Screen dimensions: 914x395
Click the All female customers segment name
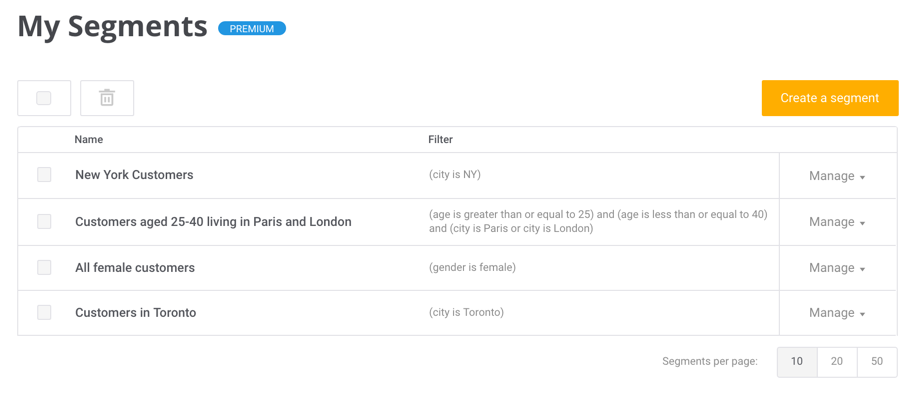click(135, 268)
